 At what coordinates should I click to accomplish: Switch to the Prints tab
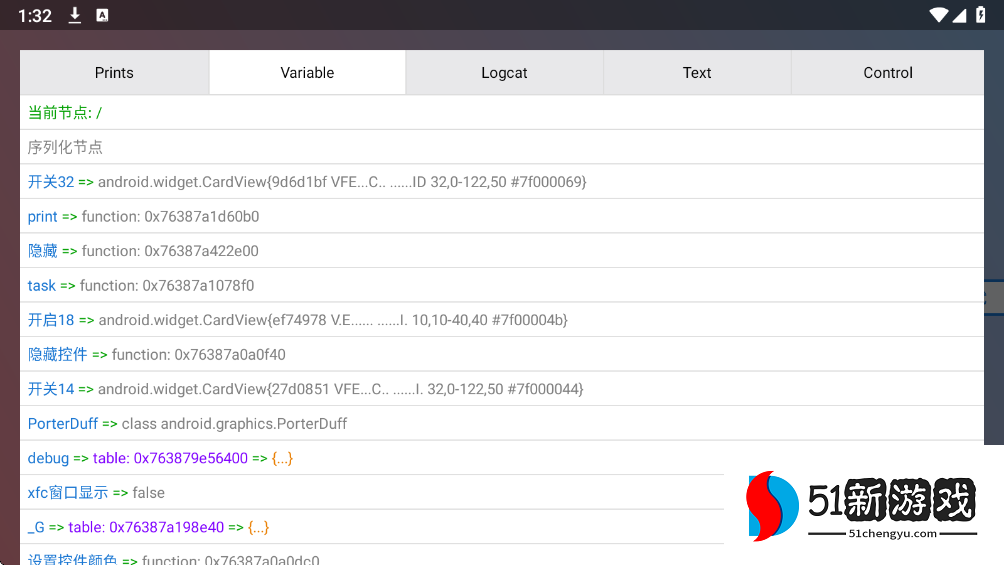[x=114, y=73]
